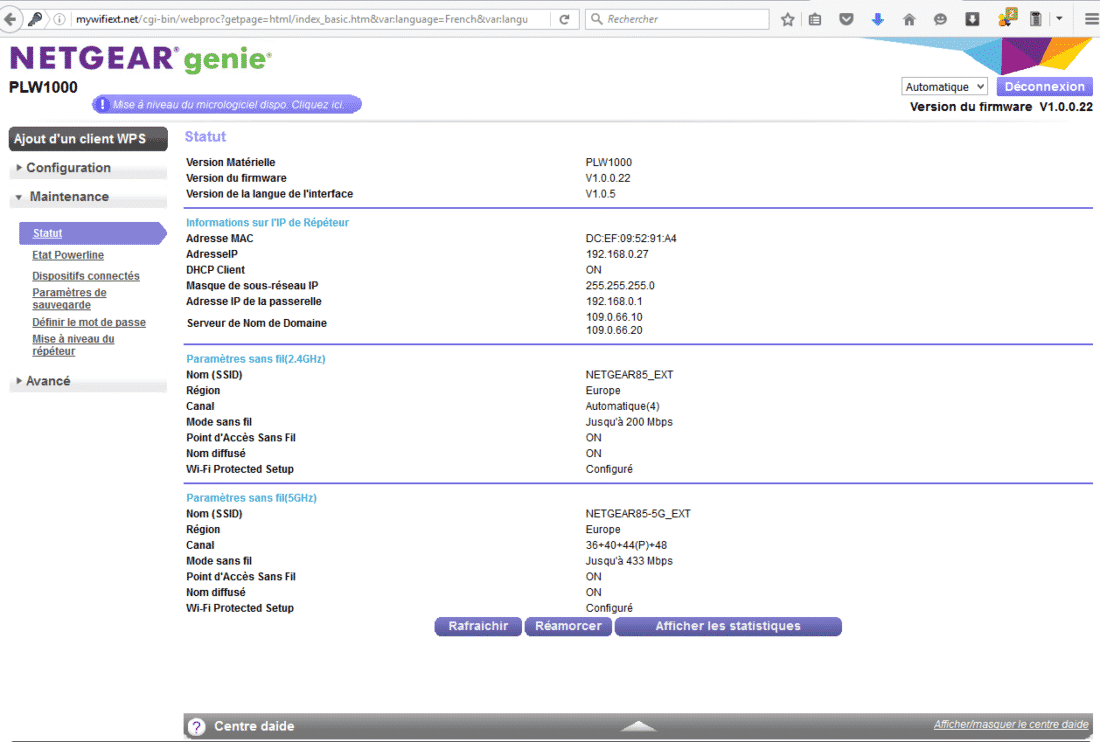This screenshot has width=1100, height=742.
Task: Click DNS server value 109.0.66.10
Action: click(614, 317)
